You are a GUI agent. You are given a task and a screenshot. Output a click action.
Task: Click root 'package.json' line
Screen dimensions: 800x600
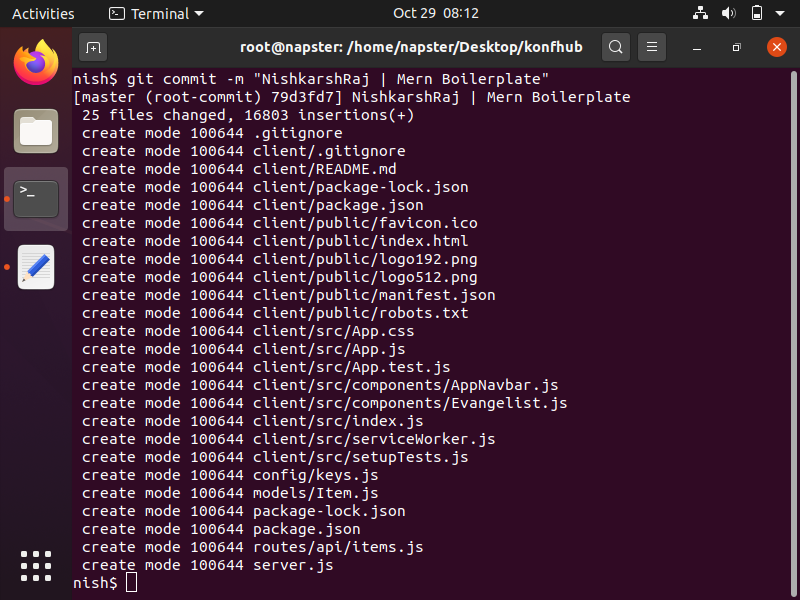pos(221,529)
